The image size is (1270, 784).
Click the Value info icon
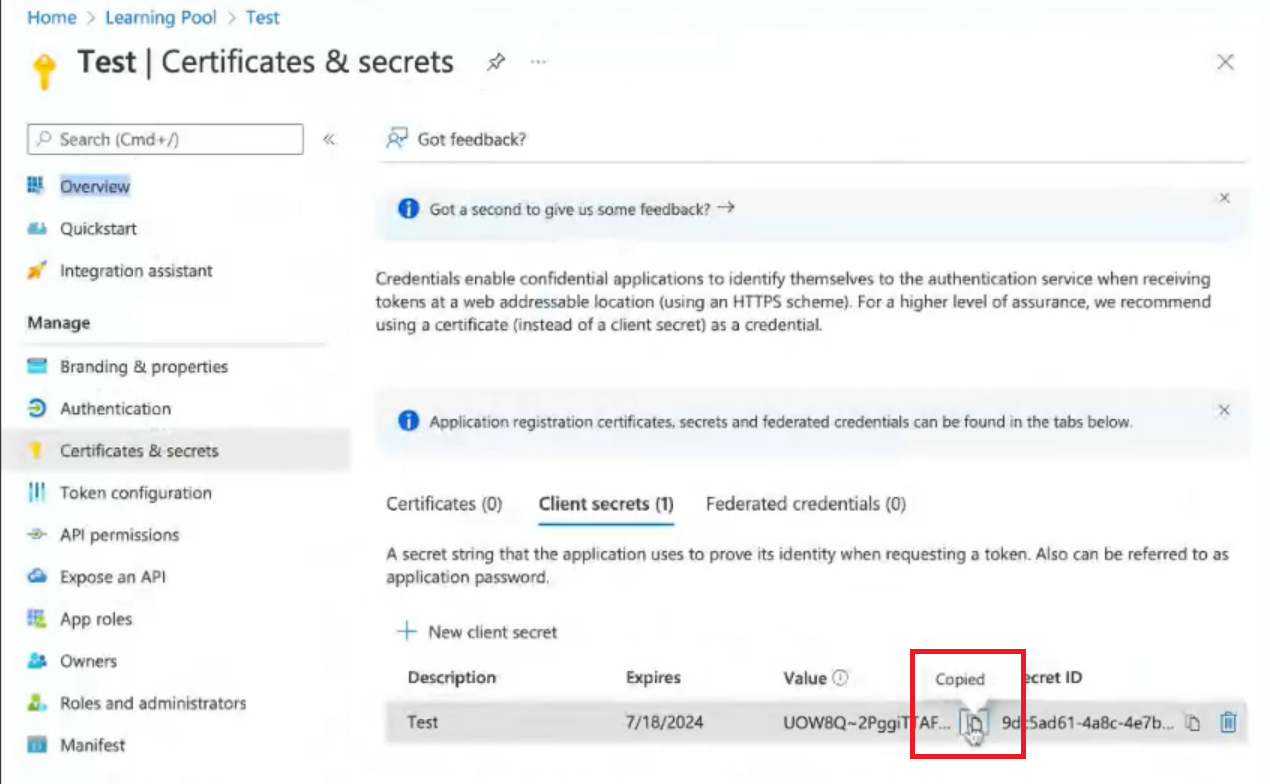point(840,678)
